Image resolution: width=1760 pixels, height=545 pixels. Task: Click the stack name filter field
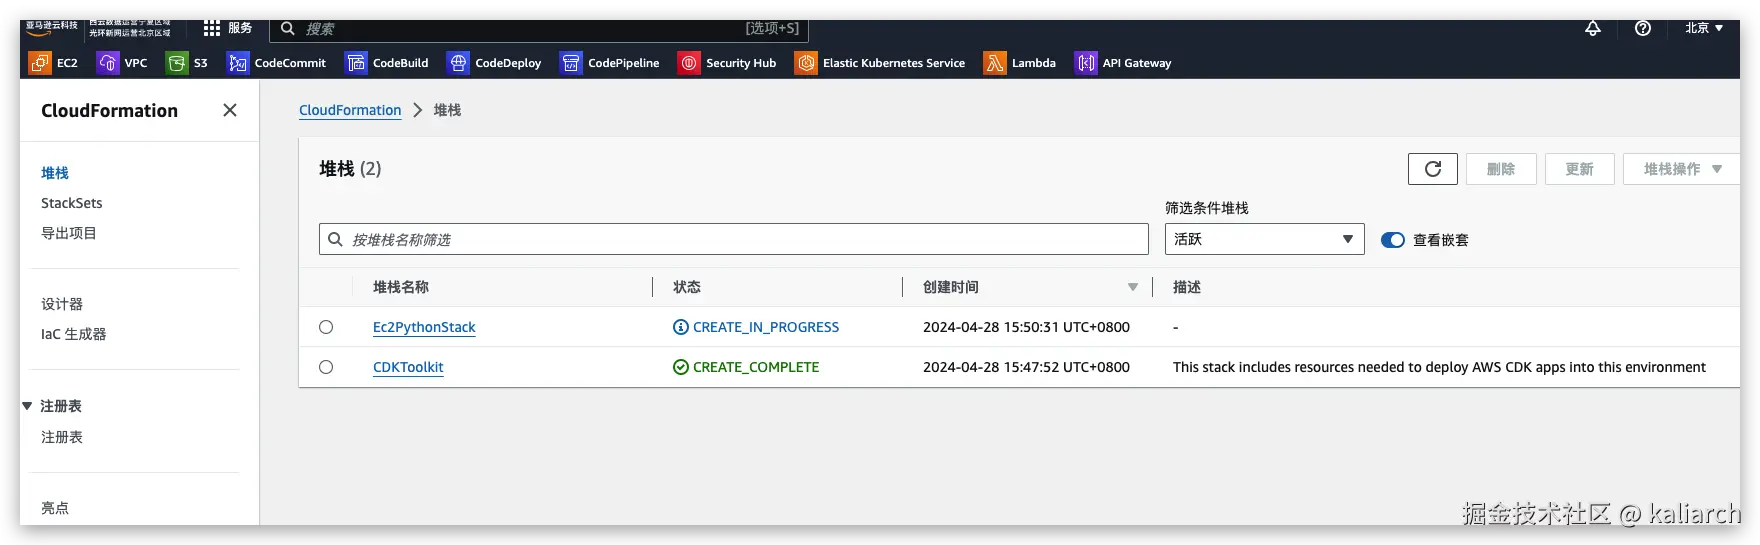tap(734, 239)
